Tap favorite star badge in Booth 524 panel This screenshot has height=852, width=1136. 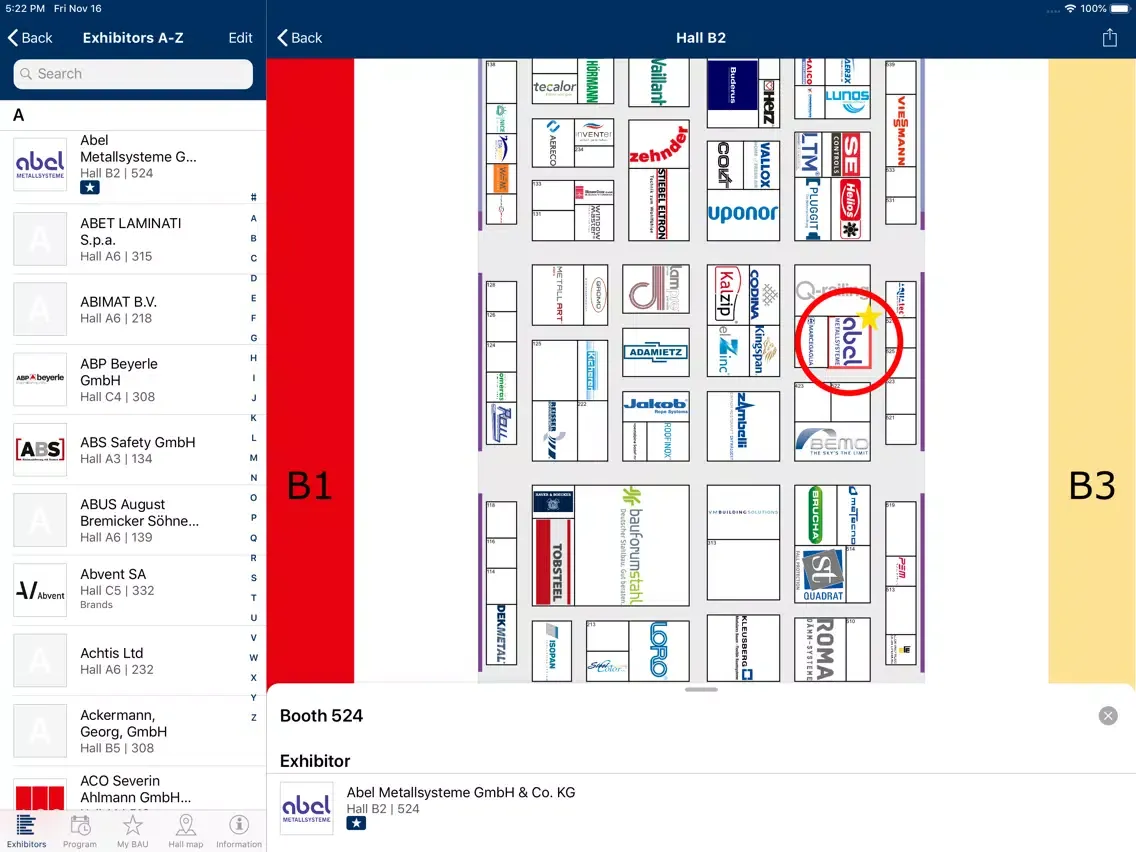point(356,824)
